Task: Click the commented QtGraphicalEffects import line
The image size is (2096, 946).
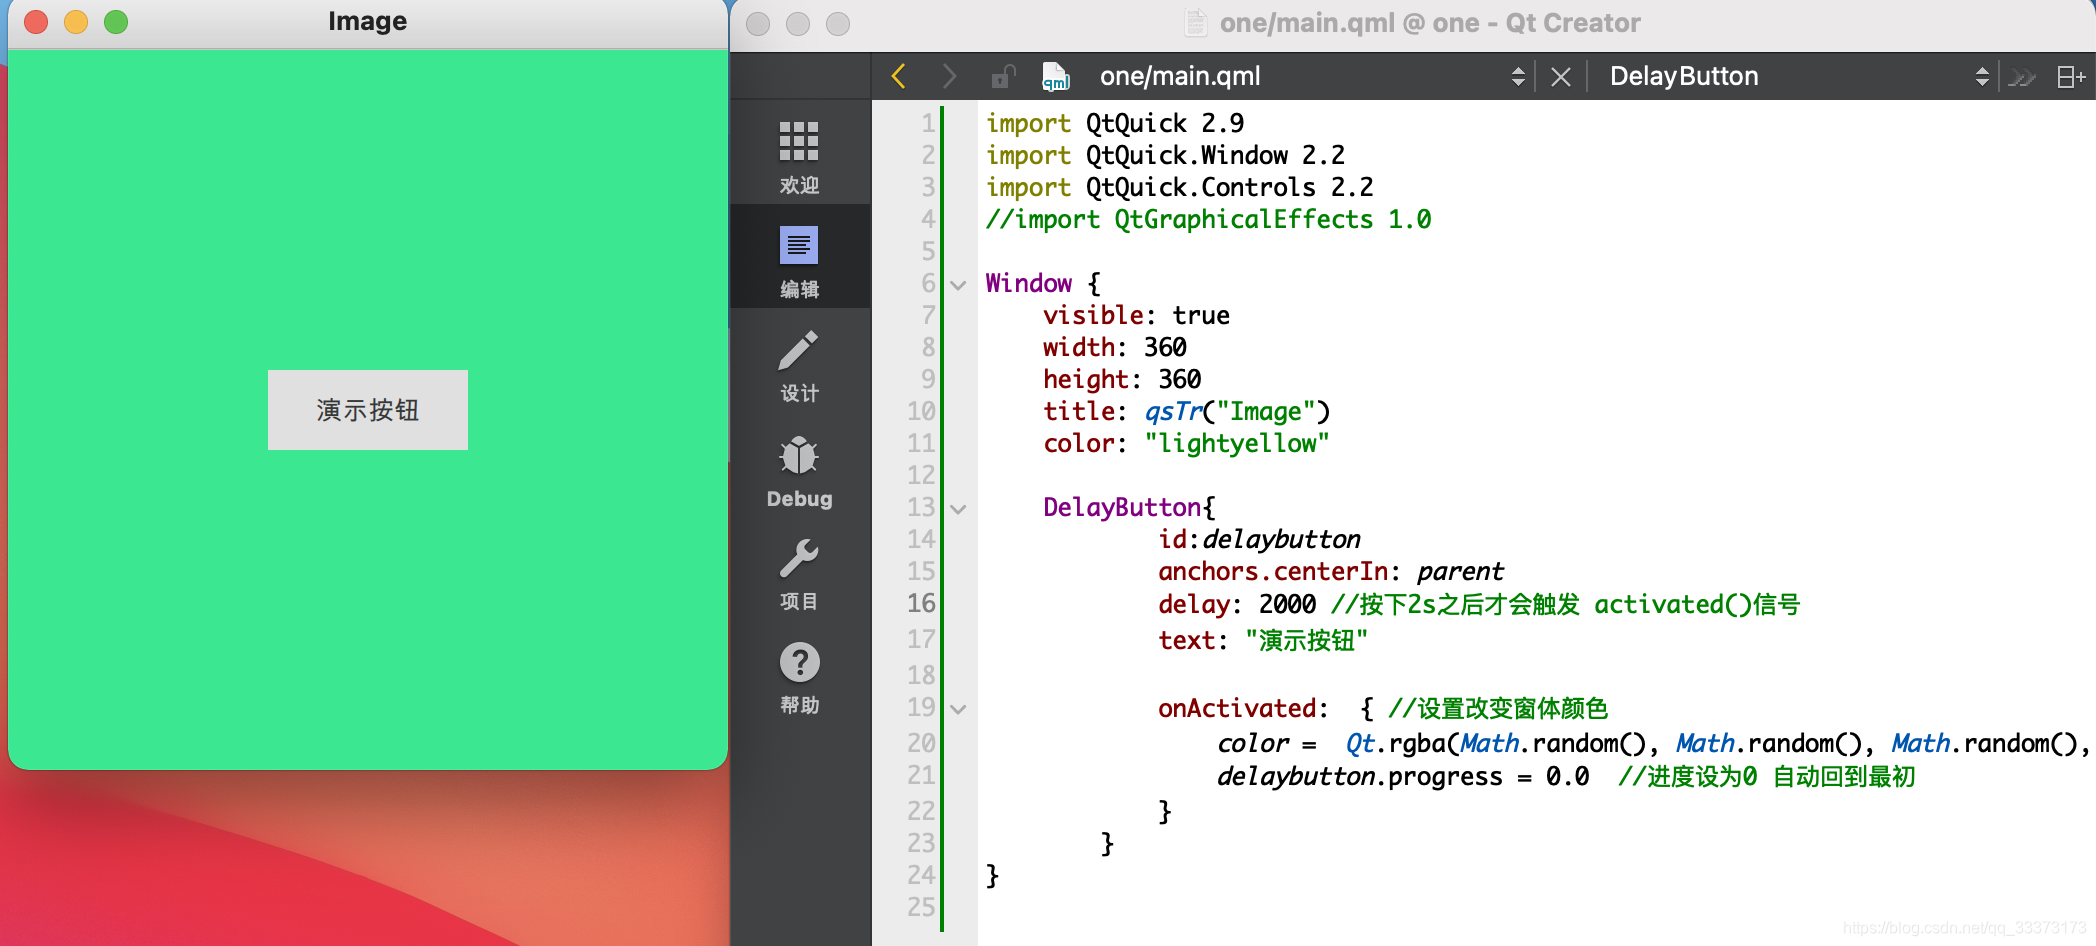Action: click(1208, 219)
